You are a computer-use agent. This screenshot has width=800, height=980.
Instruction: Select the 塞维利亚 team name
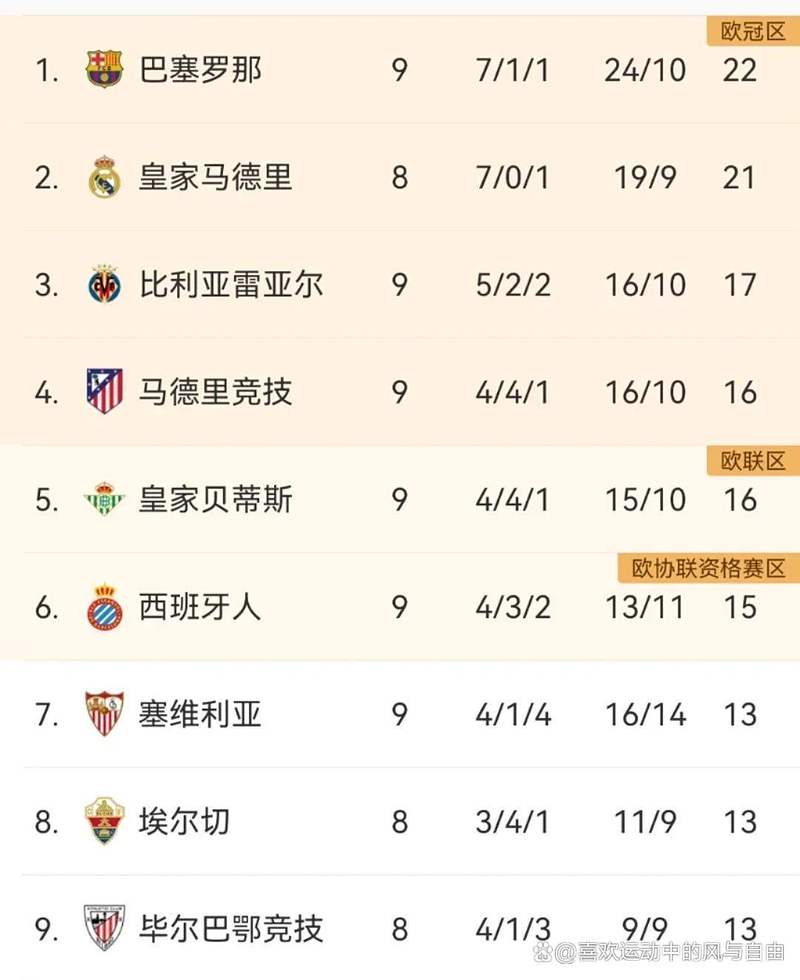(x=201, y=714)
